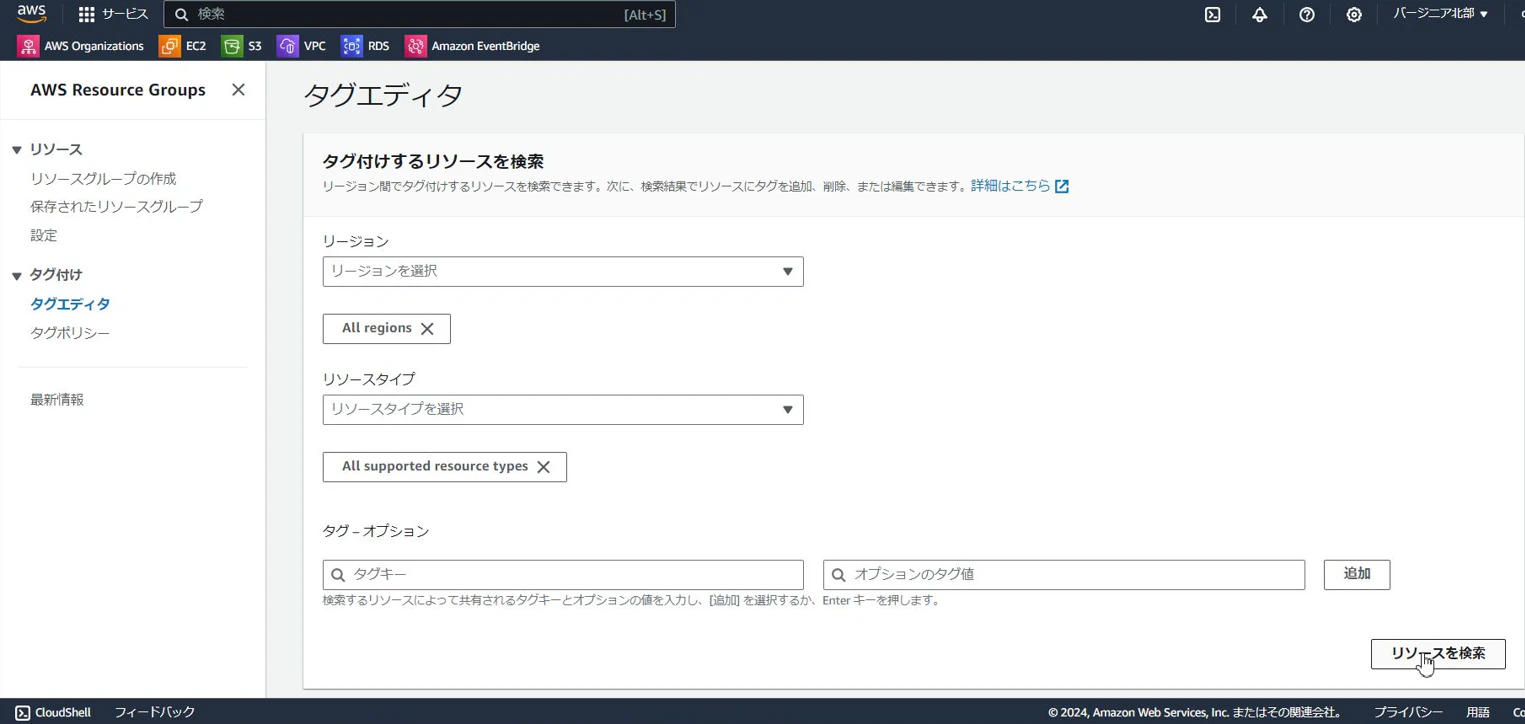Click the タグエディタ page heading
The height and width of the screenshot is (724, 1525).
point(383,95)
